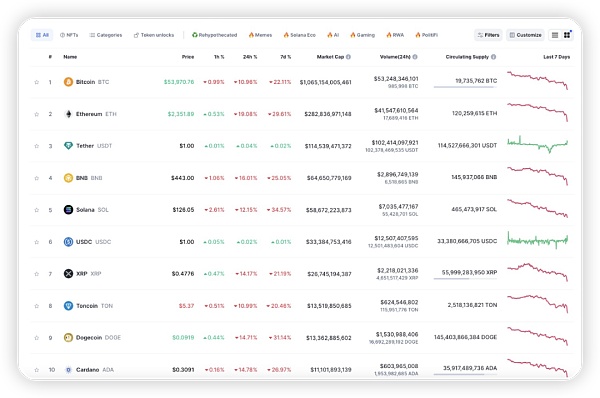600x398 pixels.
Task: Open the Ethereum 7-day sparkline chart
Action: pos(538,112)
